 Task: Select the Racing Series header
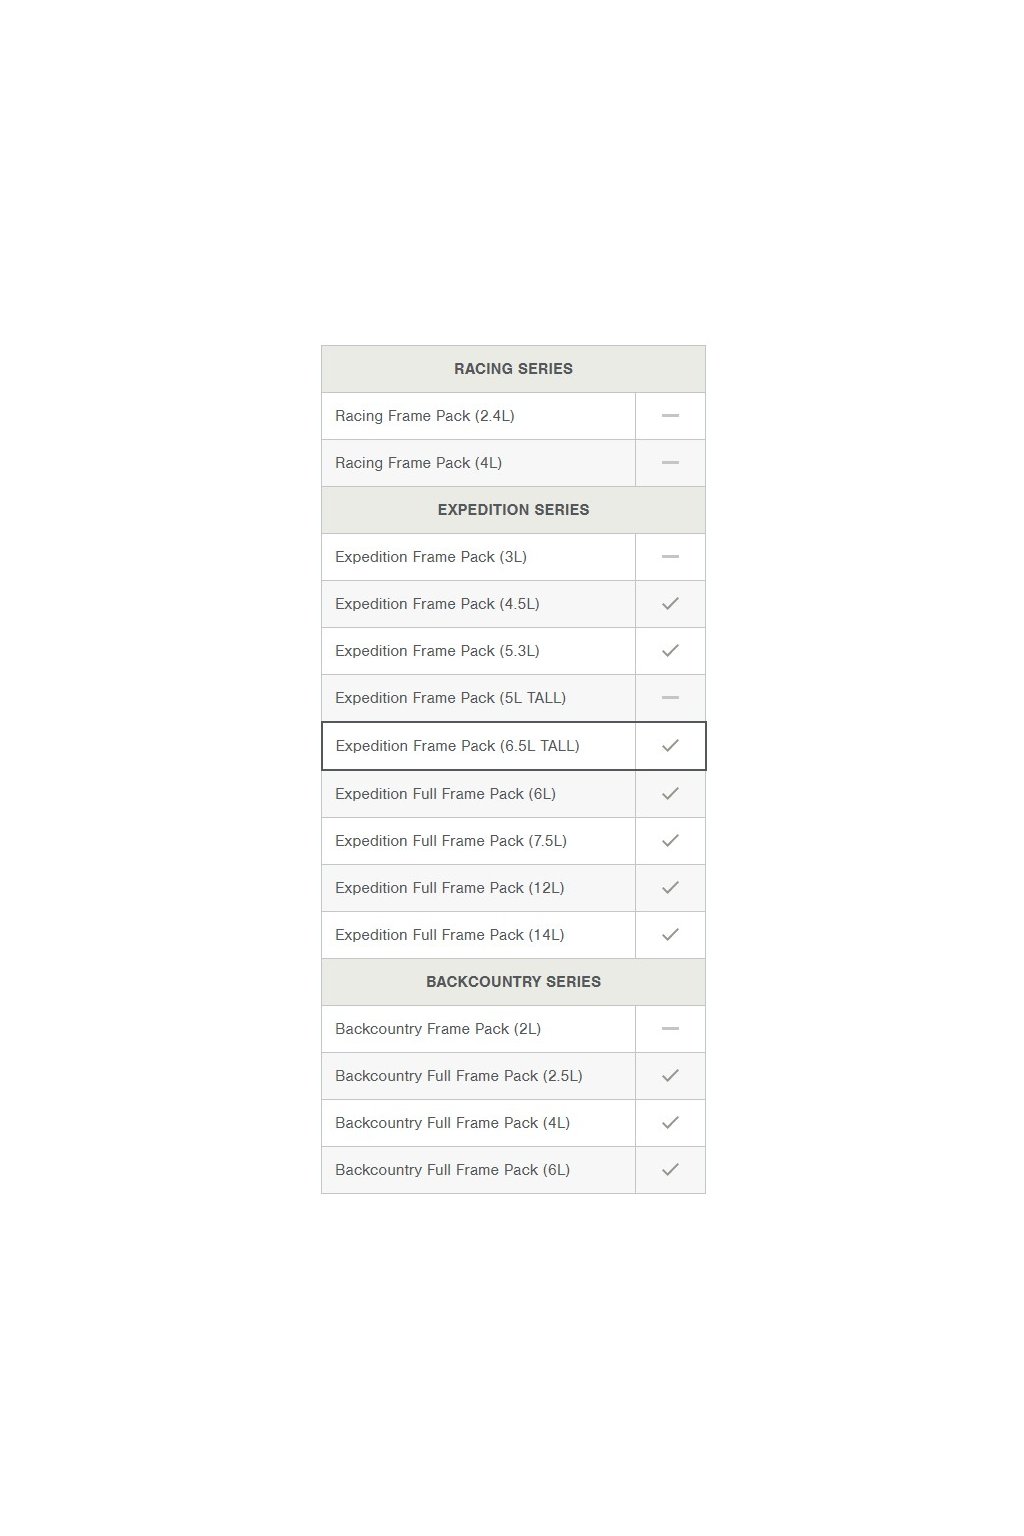point(513,369)
